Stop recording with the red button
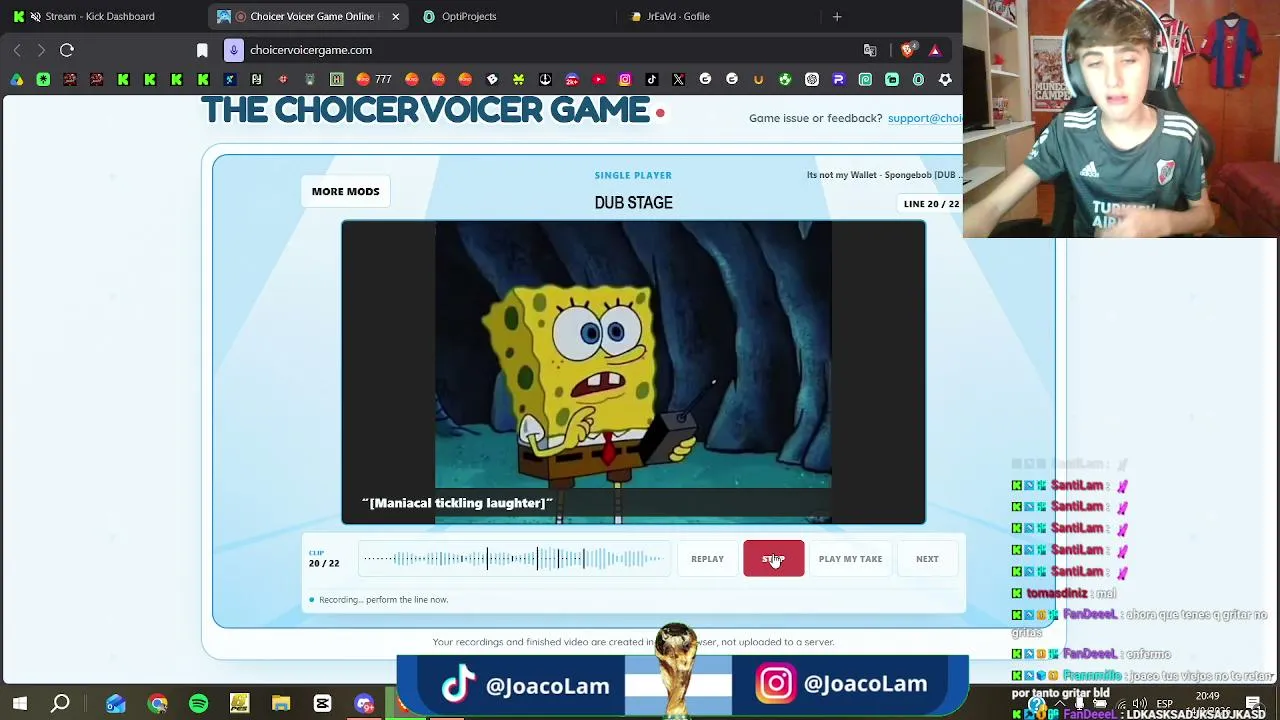The image size is (1280, 720). (x=774, y=559)
